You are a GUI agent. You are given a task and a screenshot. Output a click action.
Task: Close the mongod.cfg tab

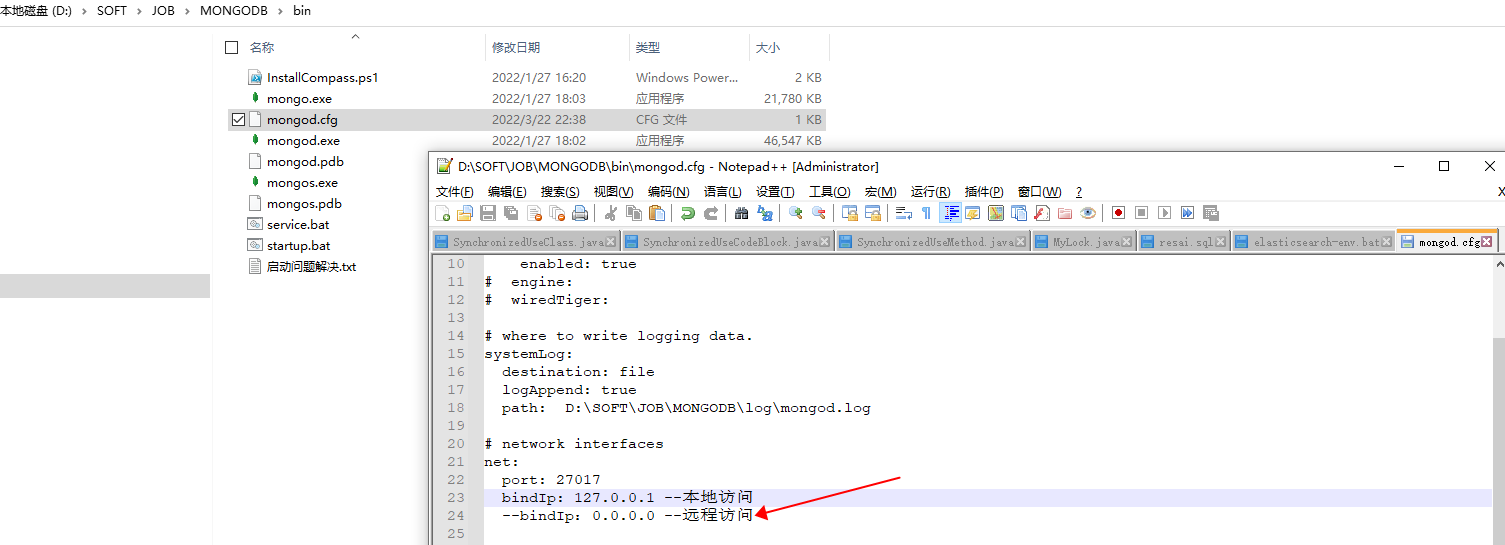pyautogui.click(x=1487, y=242)
